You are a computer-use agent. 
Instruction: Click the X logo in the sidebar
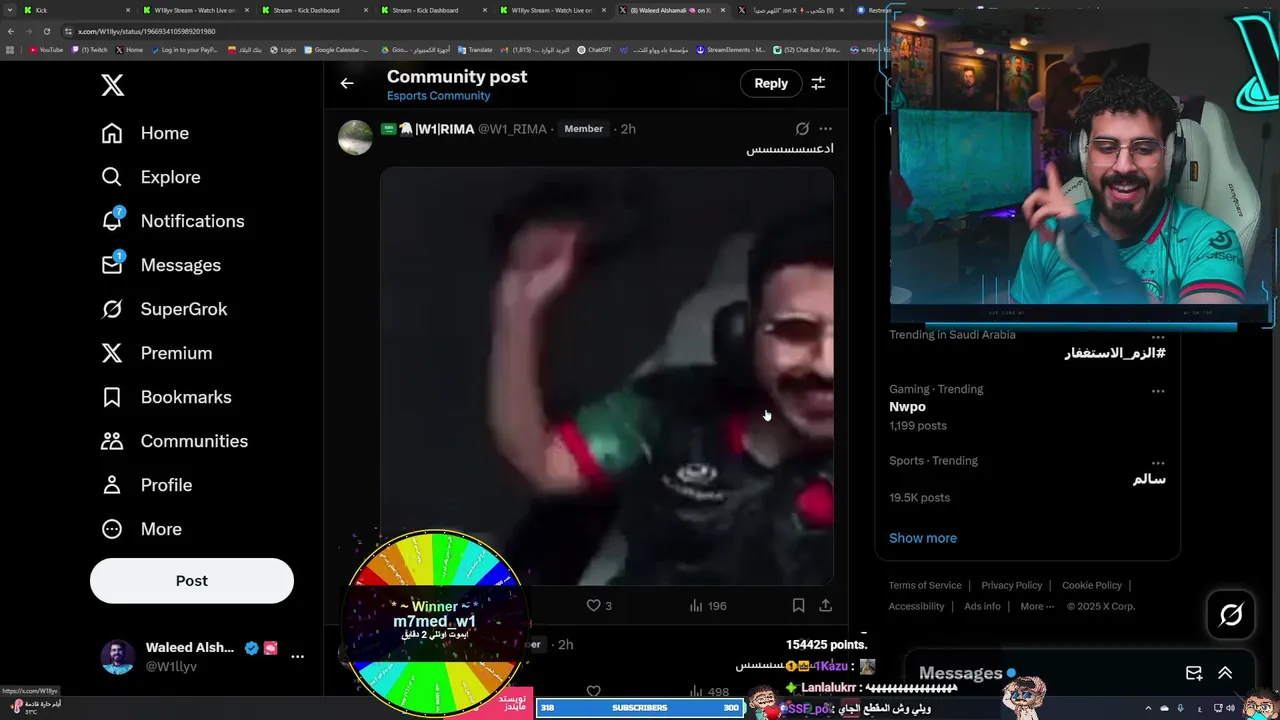[x=113, y=85]
